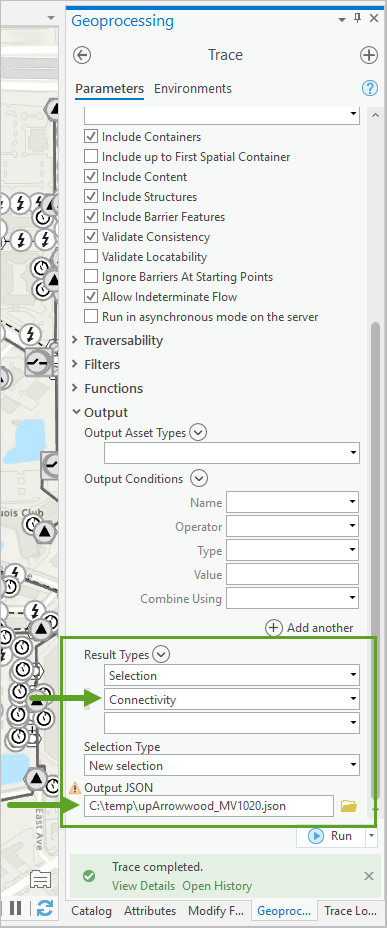This screenshot has width=387, height=928.
Task: Switch to the Modify Features pane tab
Action: tap(216, 910)
